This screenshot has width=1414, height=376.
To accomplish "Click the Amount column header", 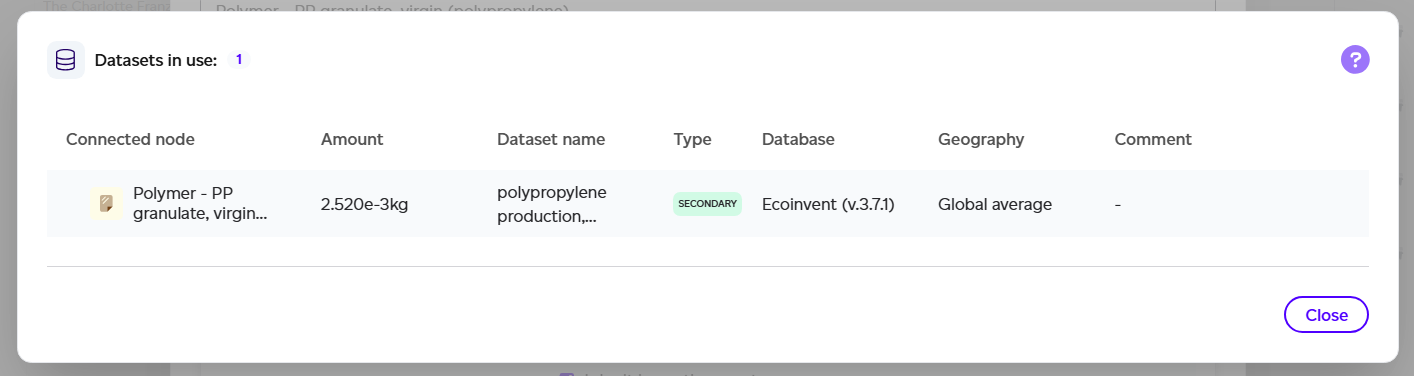I will click(352, 139).
